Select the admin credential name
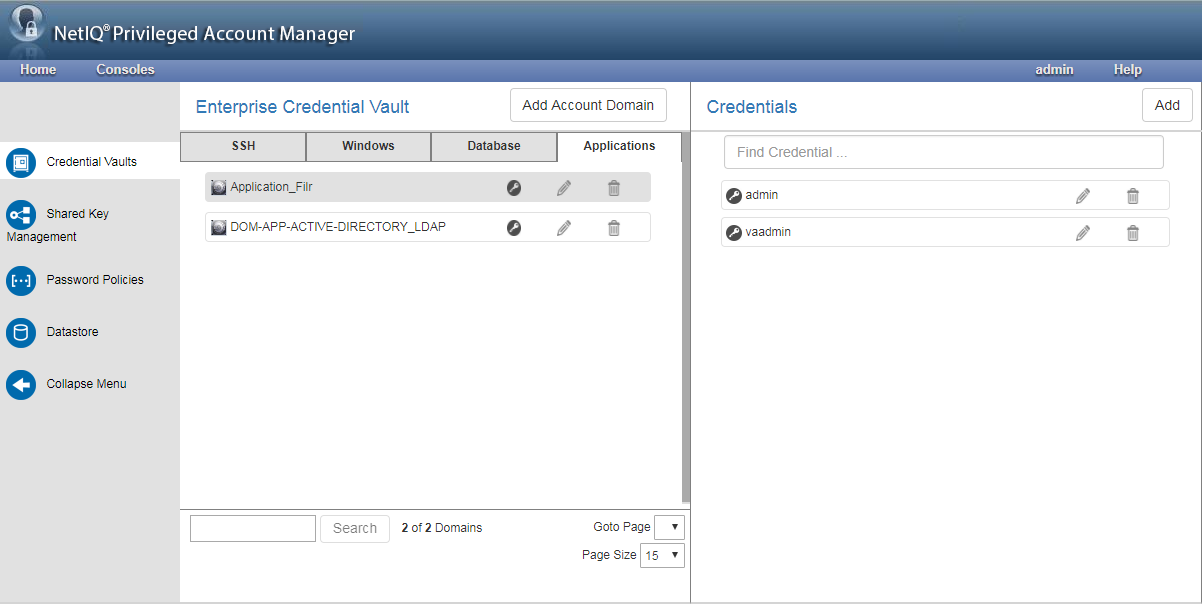Viewport: 1202px width, 604px height. pos(762,195)
